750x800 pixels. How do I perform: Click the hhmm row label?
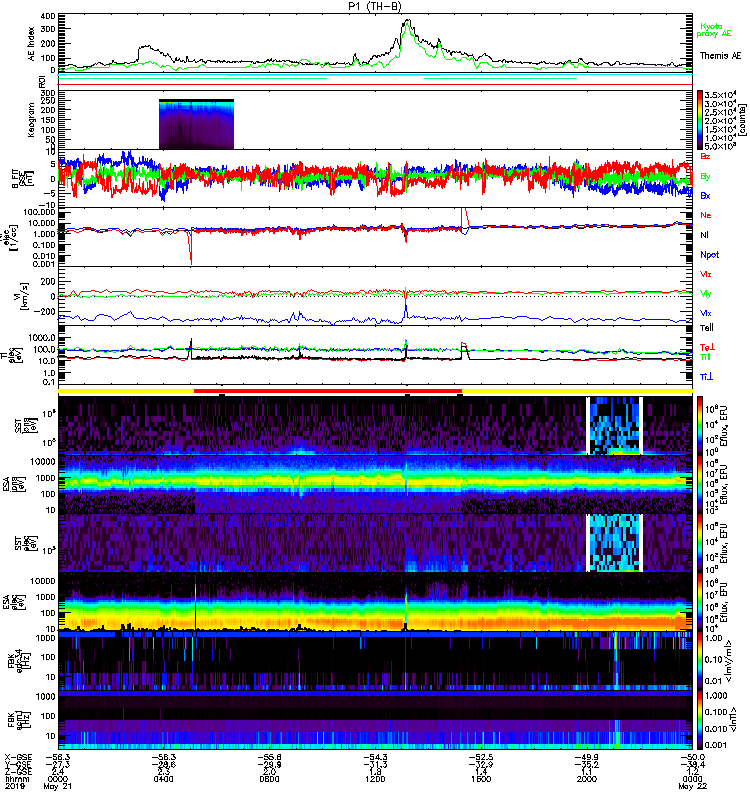[x=17, y=780]
